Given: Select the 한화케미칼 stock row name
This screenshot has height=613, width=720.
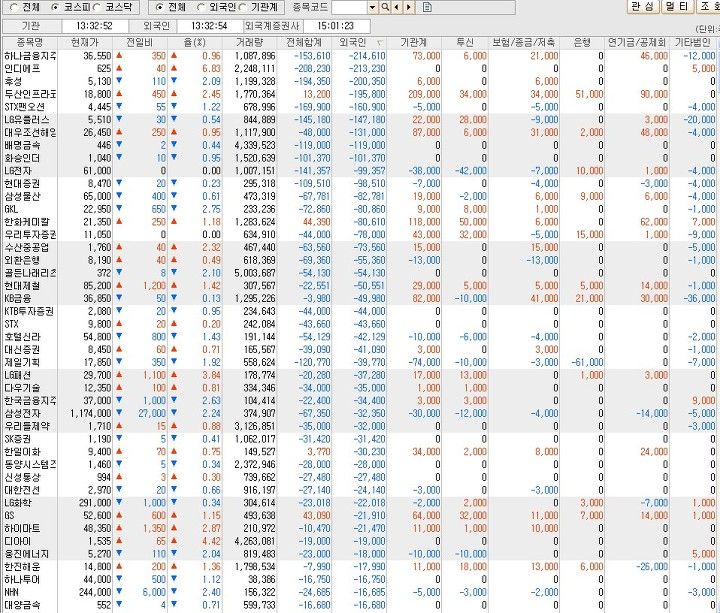Looking at the screenshot, I should coord(26,222).
